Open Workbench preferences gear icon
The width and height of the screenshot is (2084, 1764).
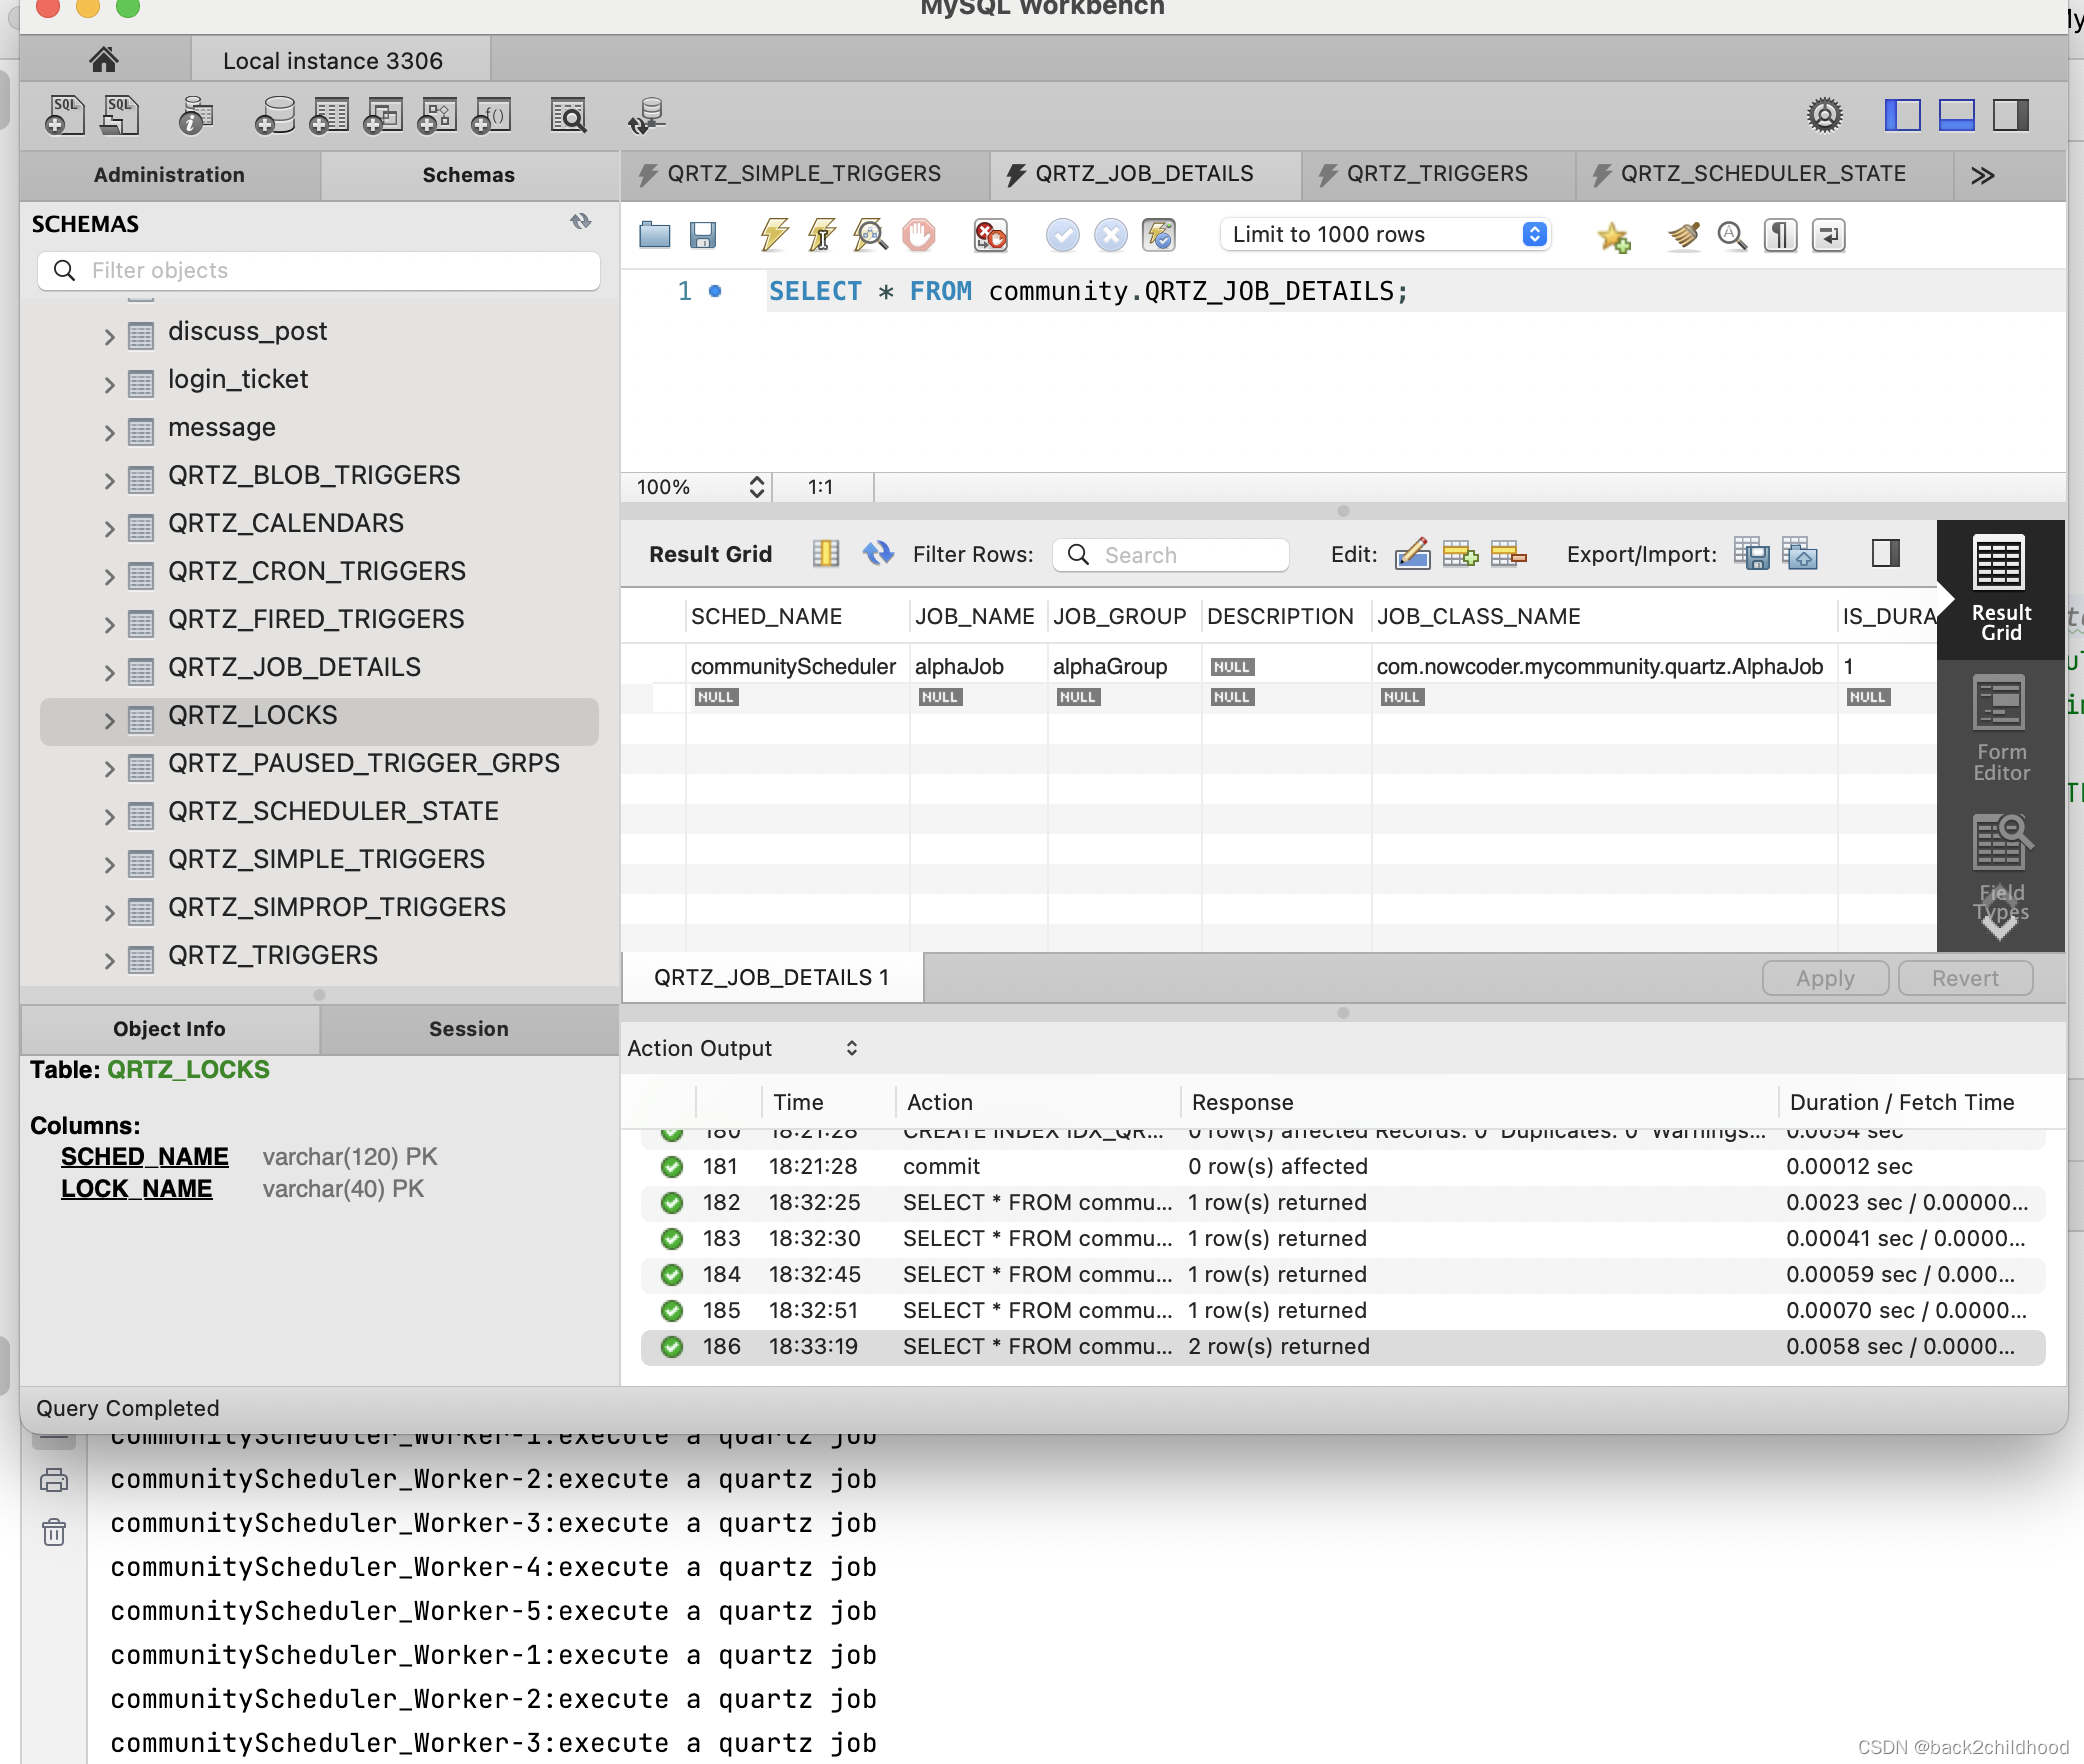1825,115
